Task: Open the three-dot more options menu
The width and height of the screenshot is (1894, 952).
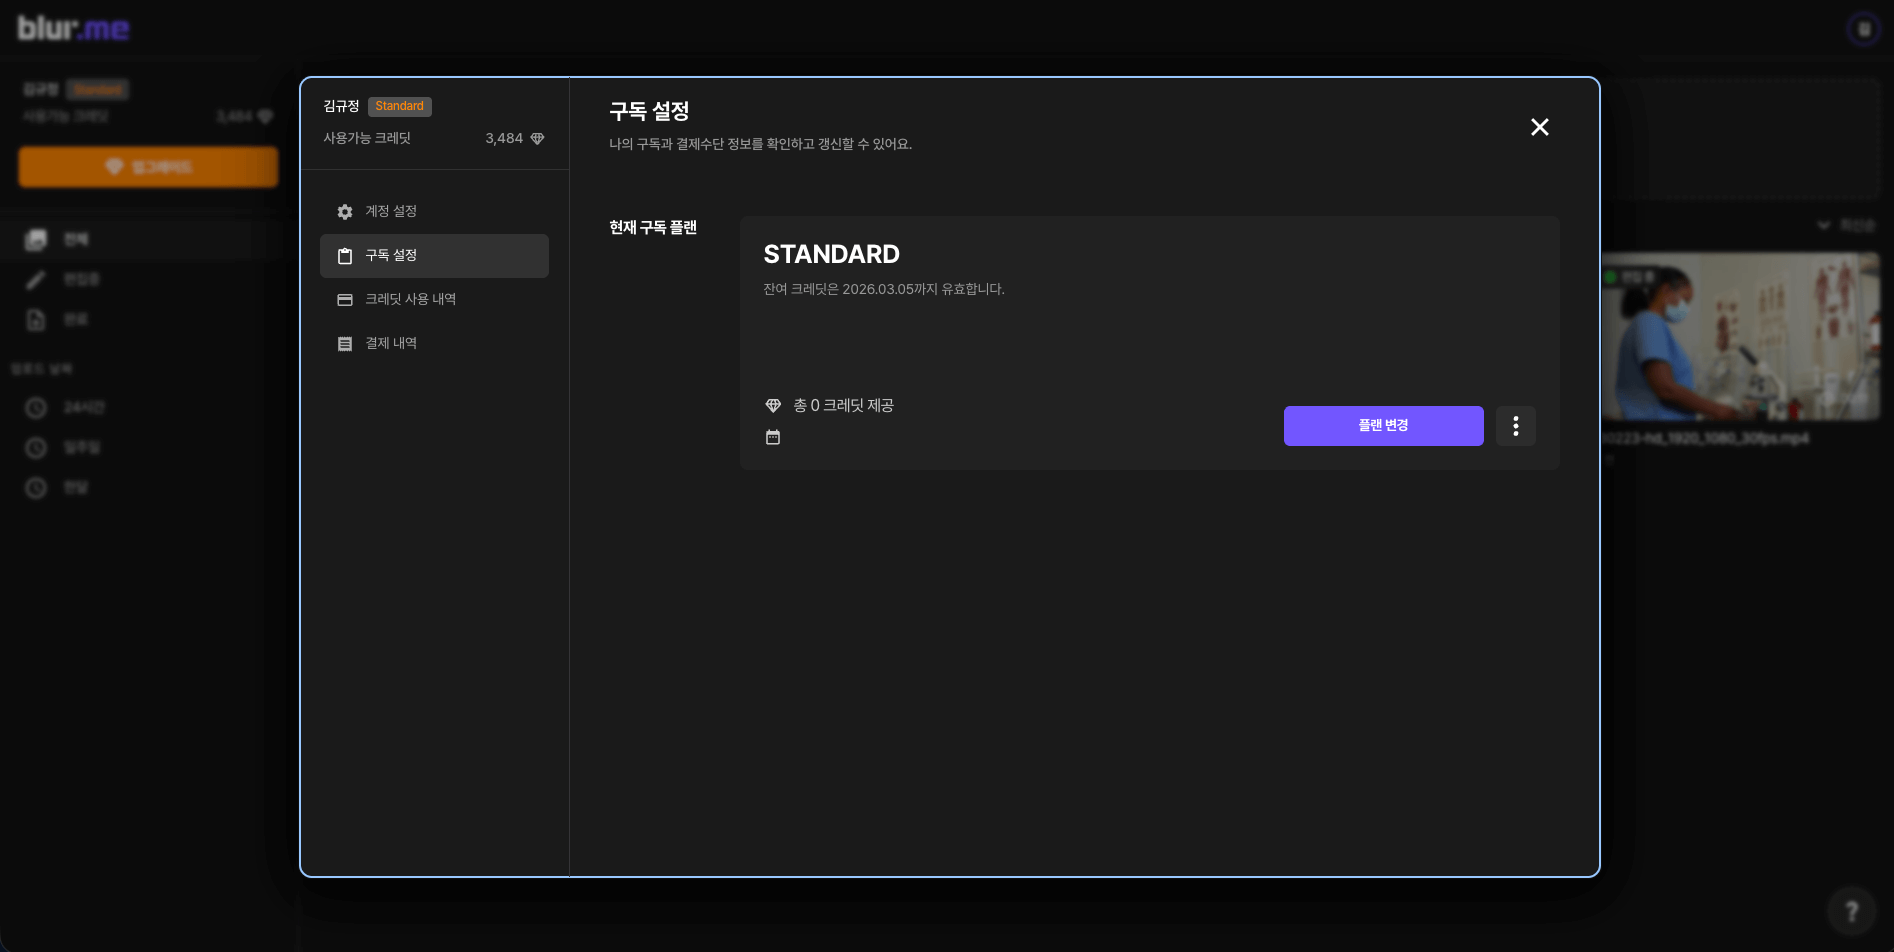Action: (1515, 426)
